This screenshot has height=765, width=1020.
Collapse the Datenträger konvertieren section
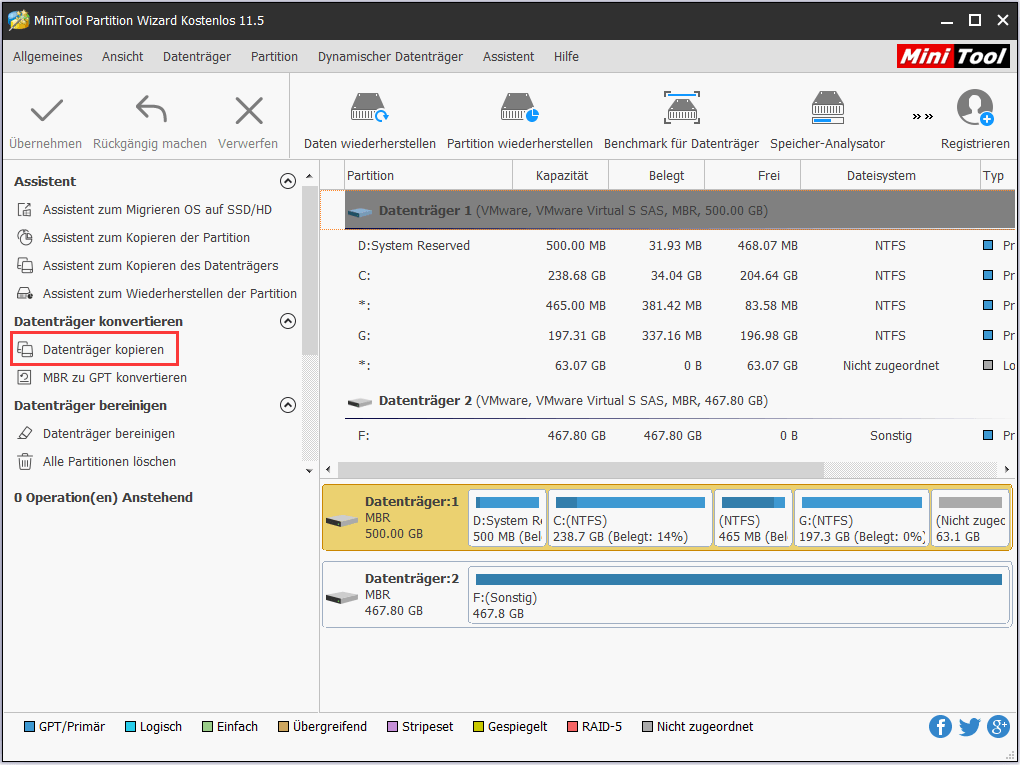[x=288, y=321]
